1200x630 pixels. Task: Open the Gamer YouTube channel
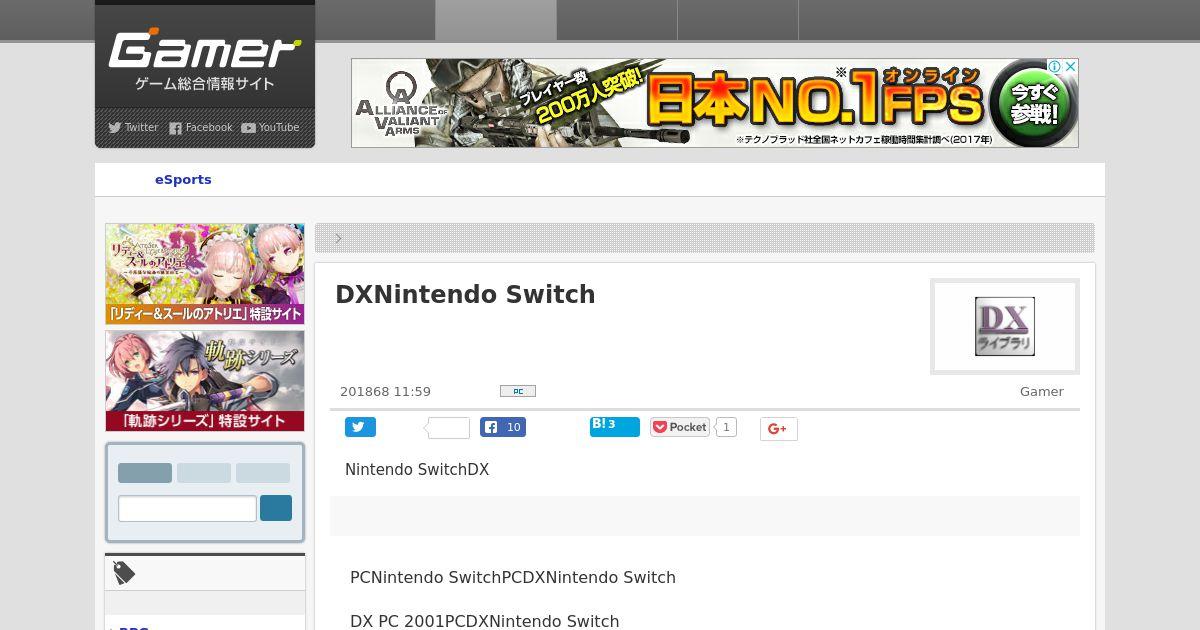pyautogui.click(x=270, y=127)
